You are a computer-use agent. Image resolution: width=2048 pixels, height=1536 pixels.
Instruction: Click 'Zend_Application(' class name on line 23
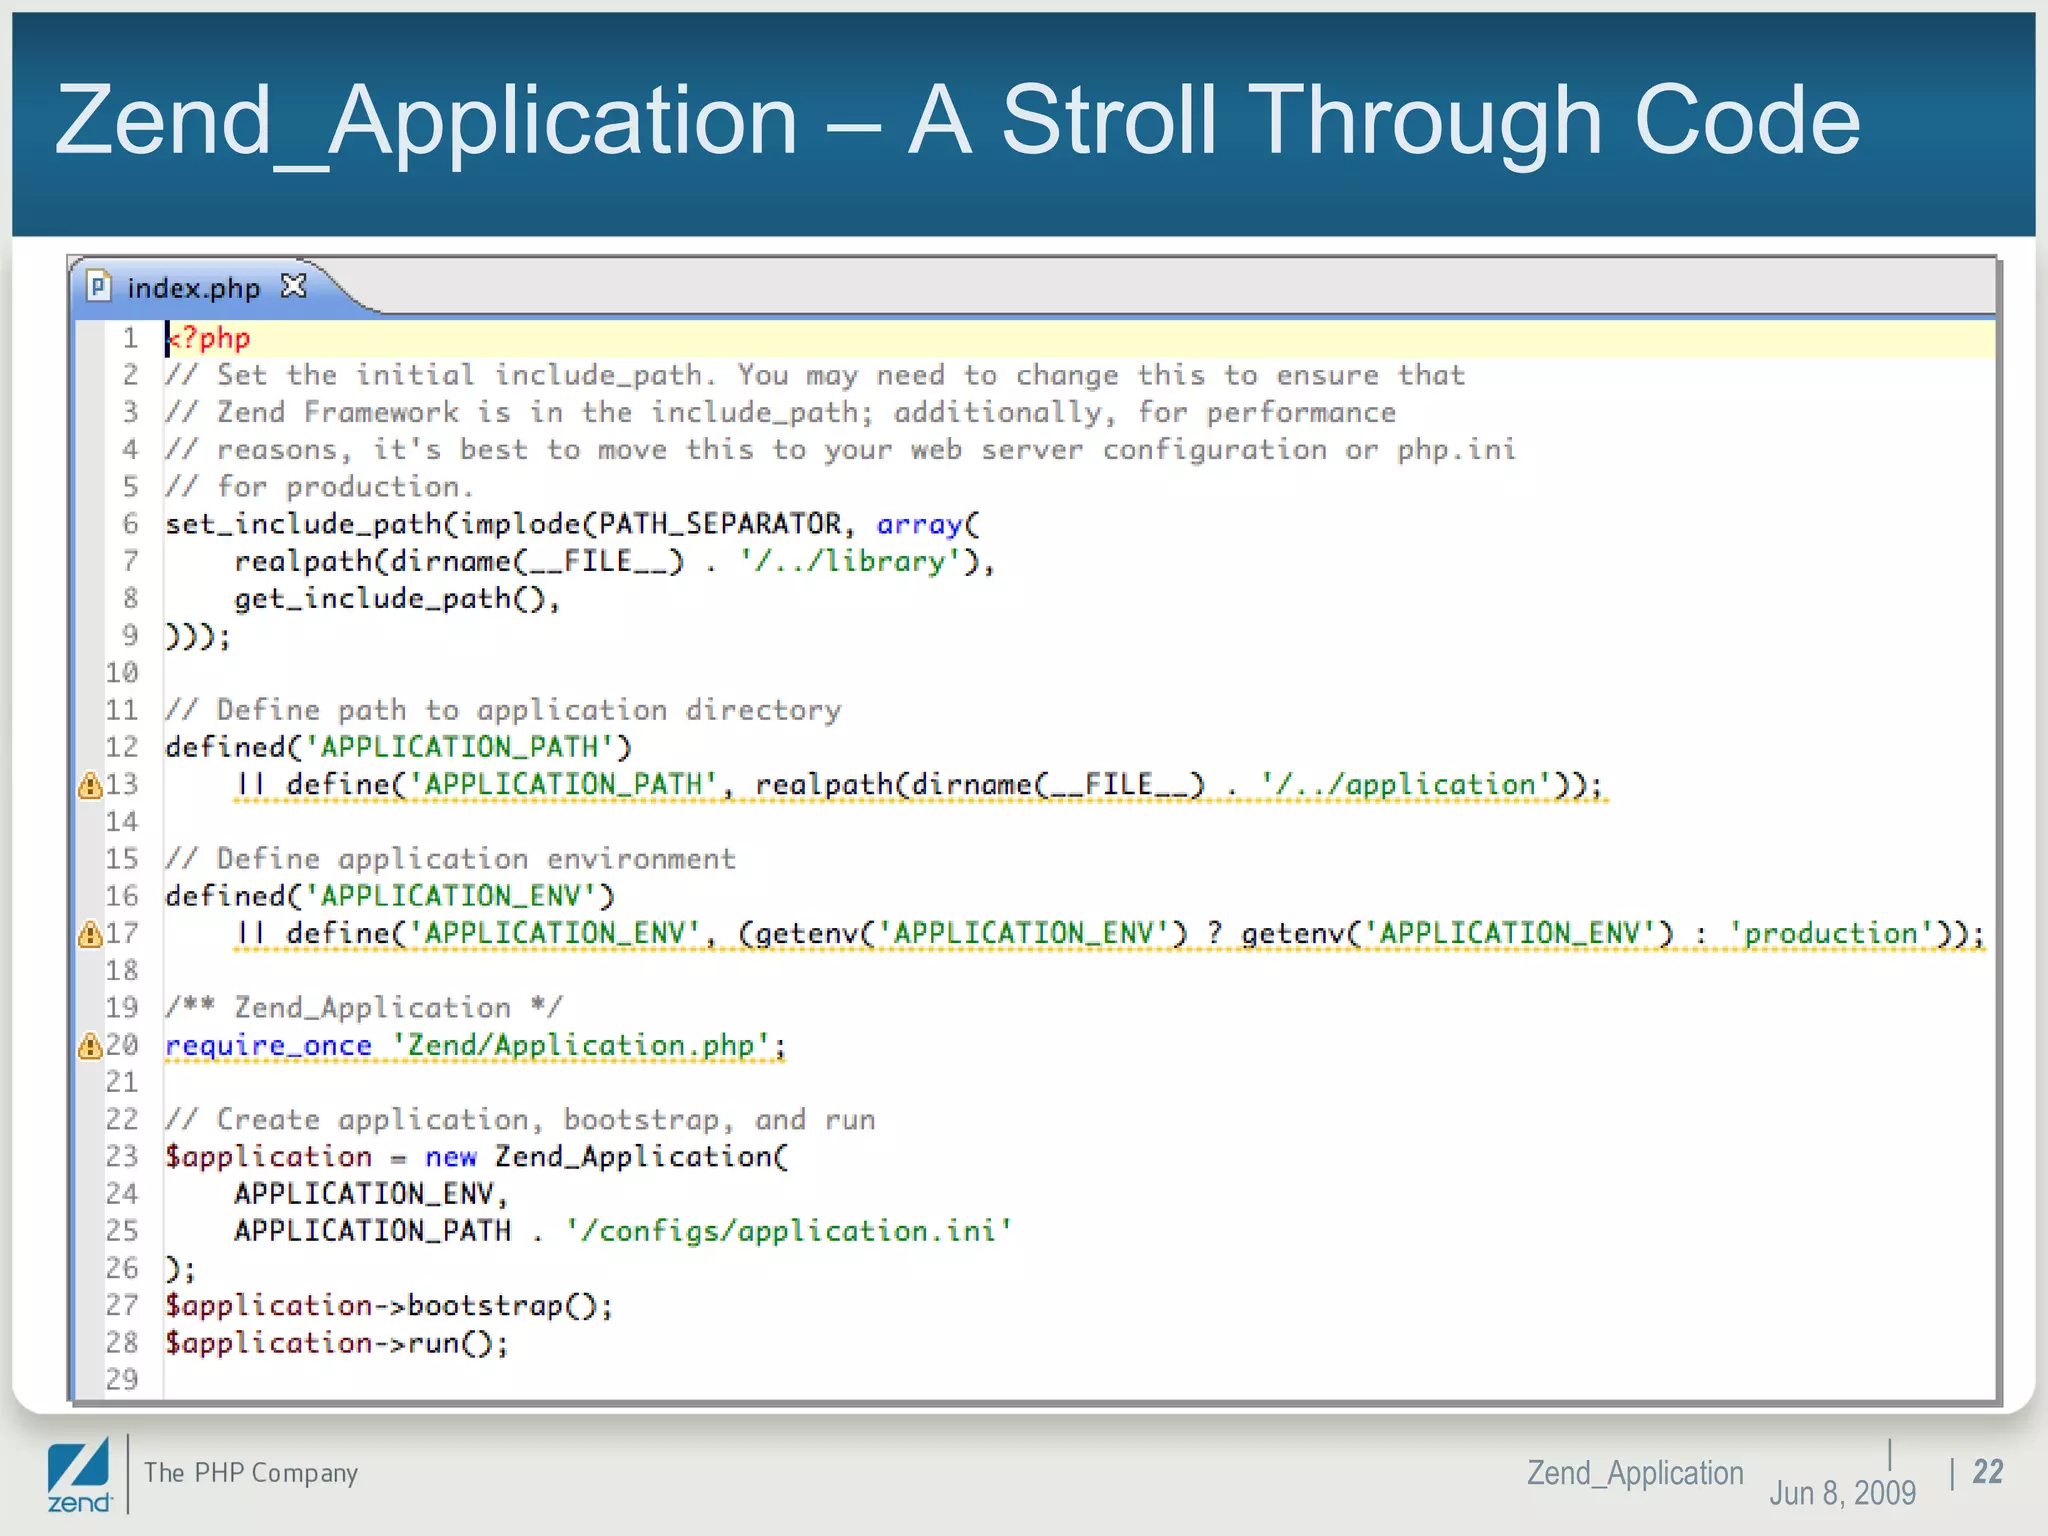click(641, 1158)
